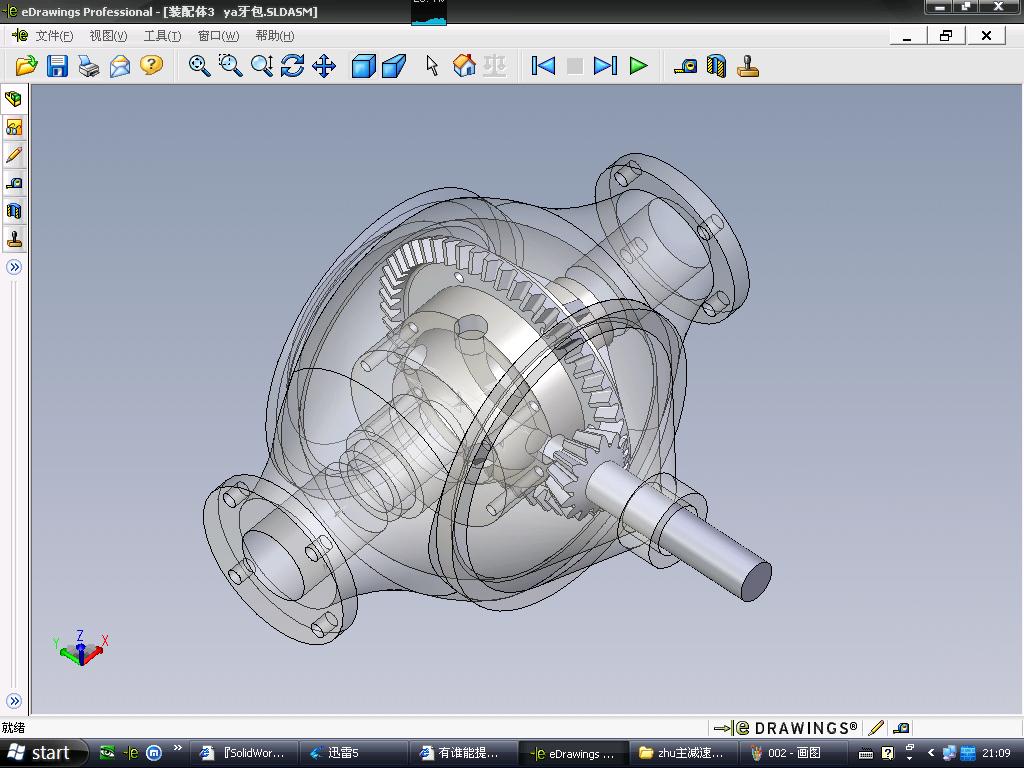Switch to zhu主减速... folder taskbar window
Viewport: 1024px width, 768px height.
click(x=683, y=753)
